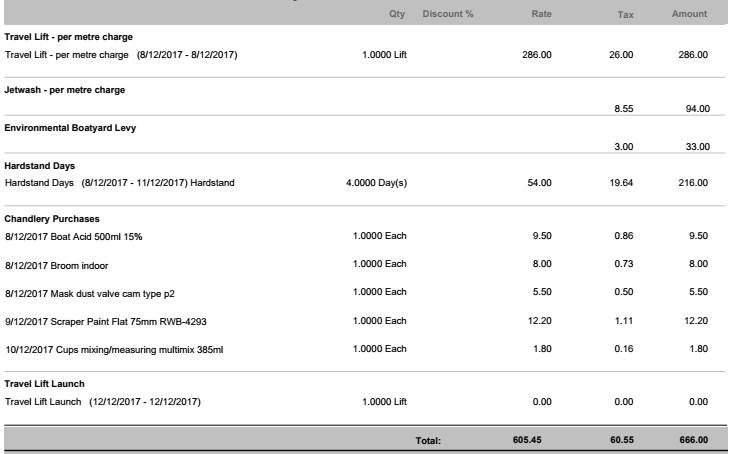The width and height of the screenshot is (733, 454).
Task: Click the Hardstand Days dated line description
Action: click(x=119, y=183)
